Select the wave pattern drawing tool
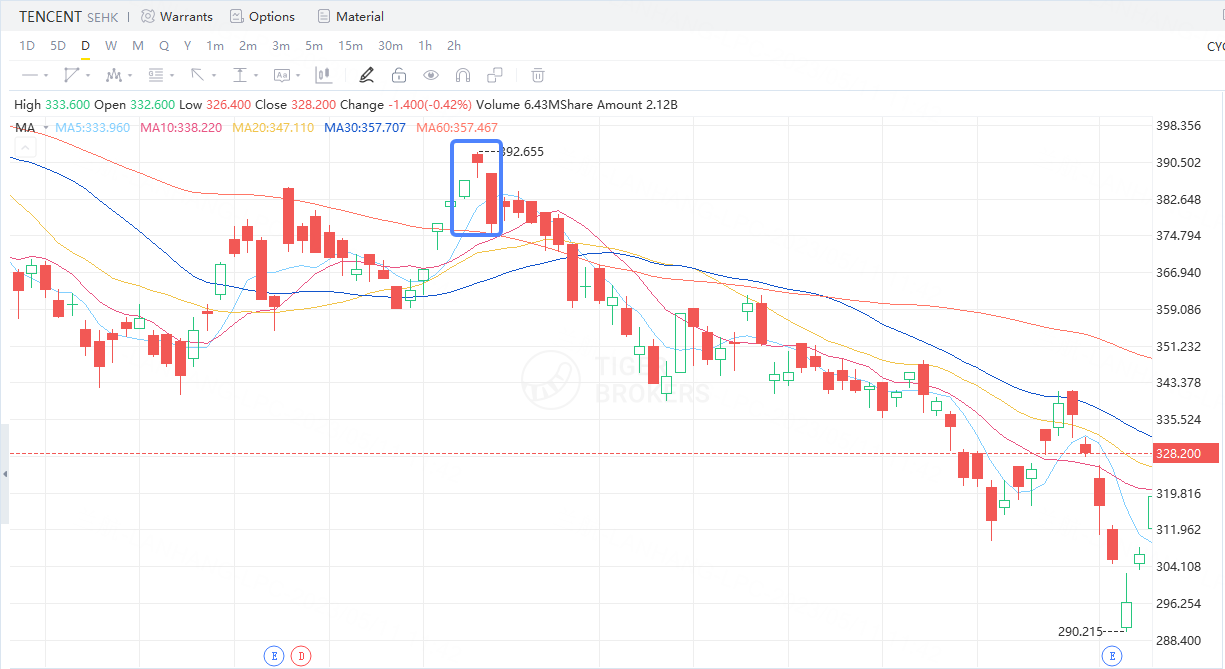Screen dimensions: 1225x669 pyautogui.click(x=114, y=75)
